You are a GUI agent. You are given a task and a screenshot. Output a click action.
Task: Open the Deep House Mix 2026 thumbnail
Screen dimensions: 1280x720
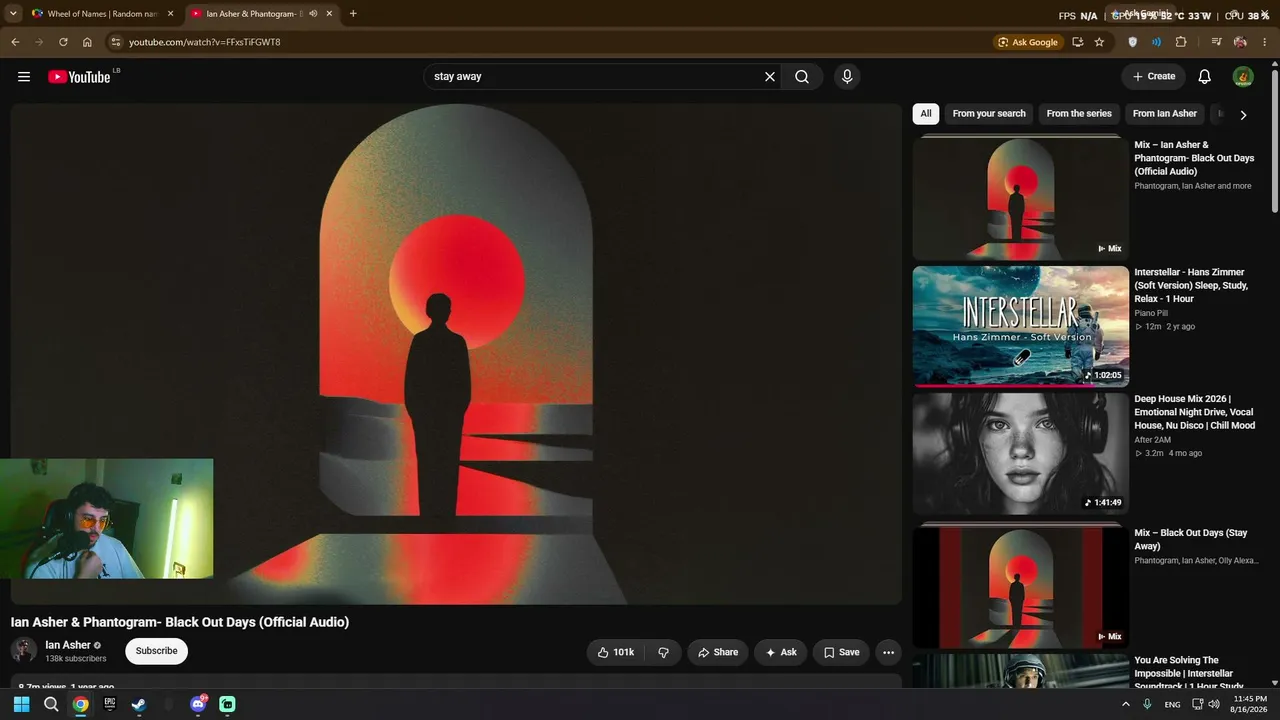[1020, 453]
